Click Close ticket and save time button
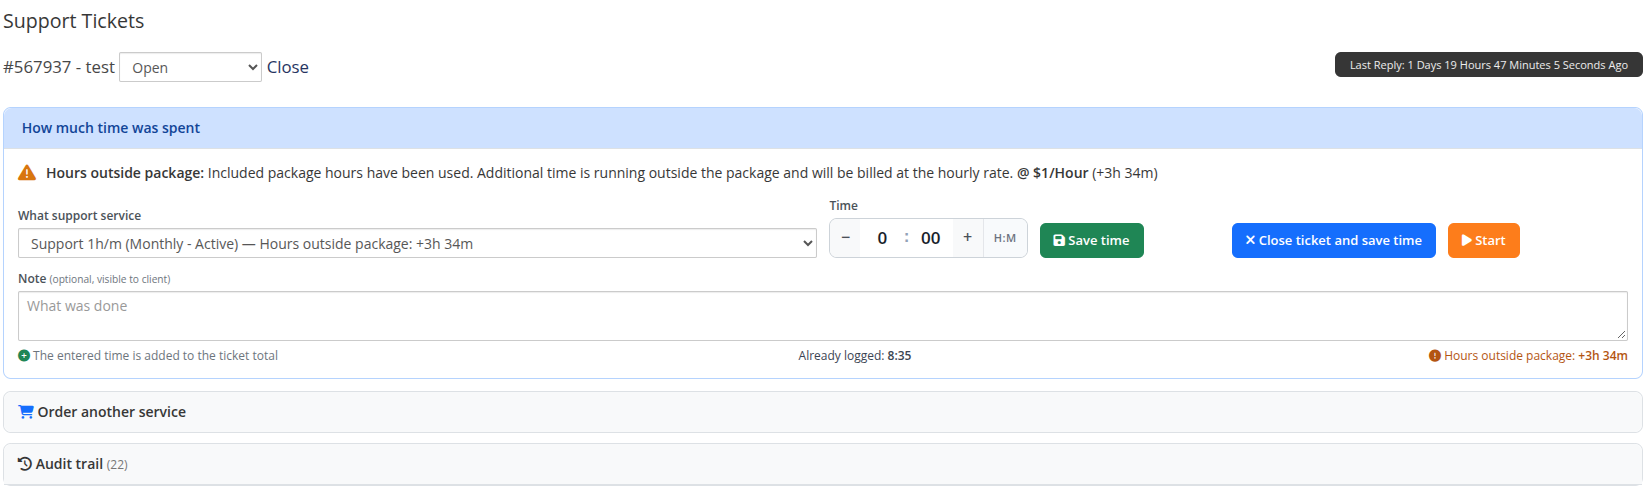Viewport: 1648px width, 495px height. tap(1334, 240)
